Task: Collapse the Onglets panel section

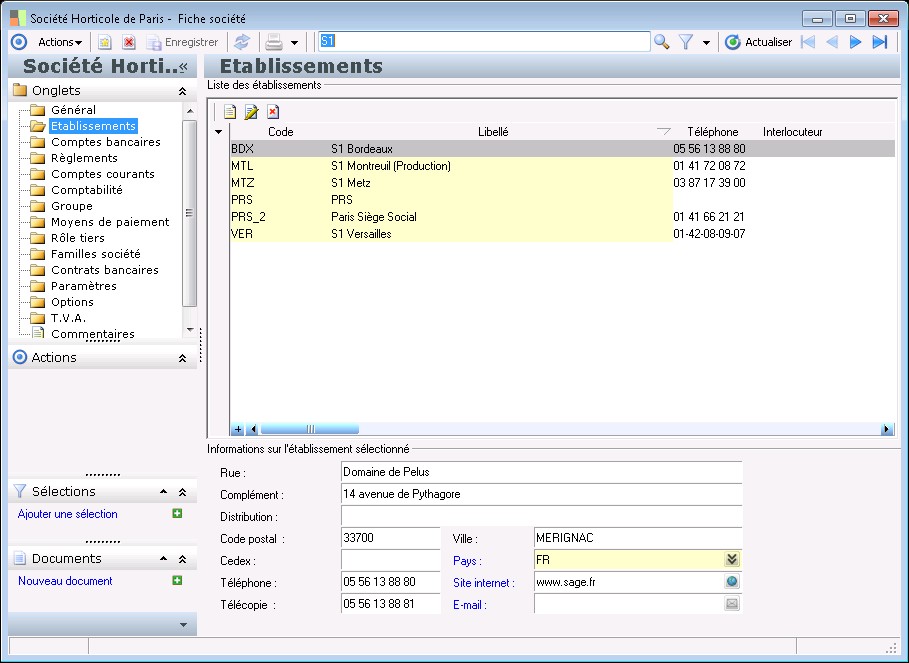Action: click(182, 91)
